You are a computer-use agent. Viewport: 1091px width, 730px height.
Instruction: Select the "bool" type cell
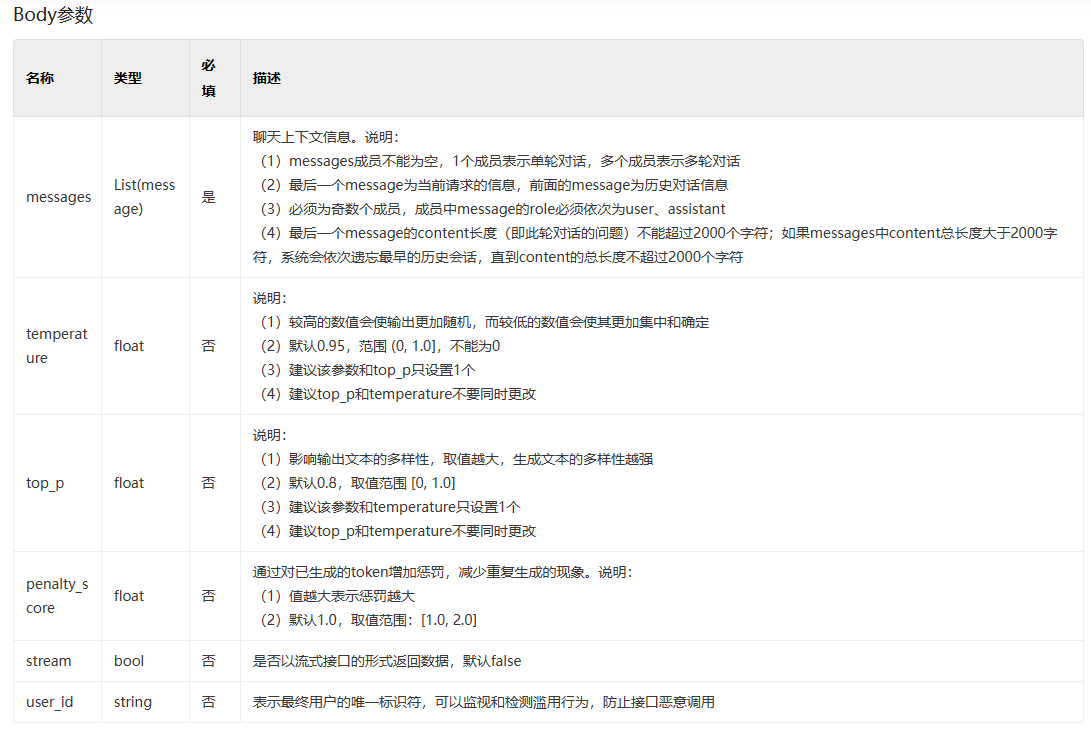[x=129, y=661]
